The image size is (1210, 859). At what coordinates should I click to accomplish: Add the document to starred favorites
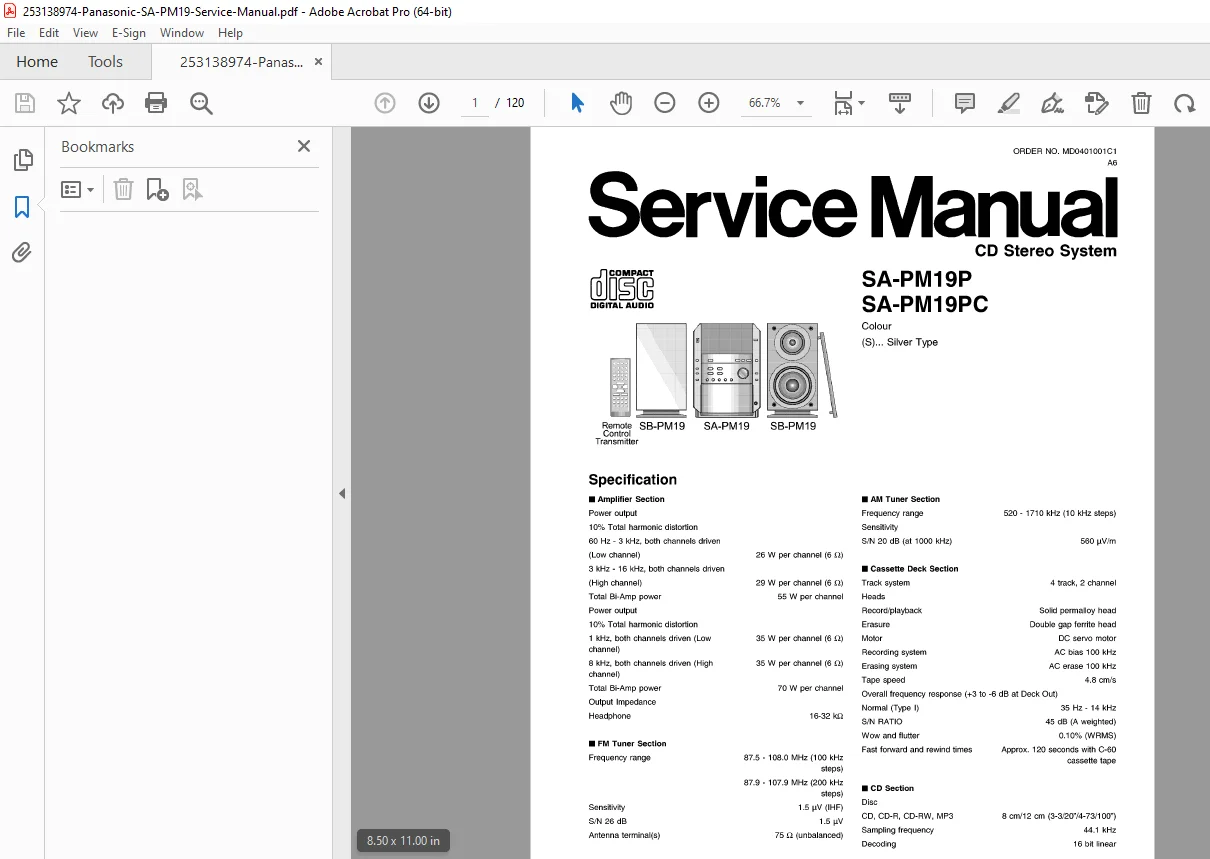pyautogui.click(x=68, y=103)
